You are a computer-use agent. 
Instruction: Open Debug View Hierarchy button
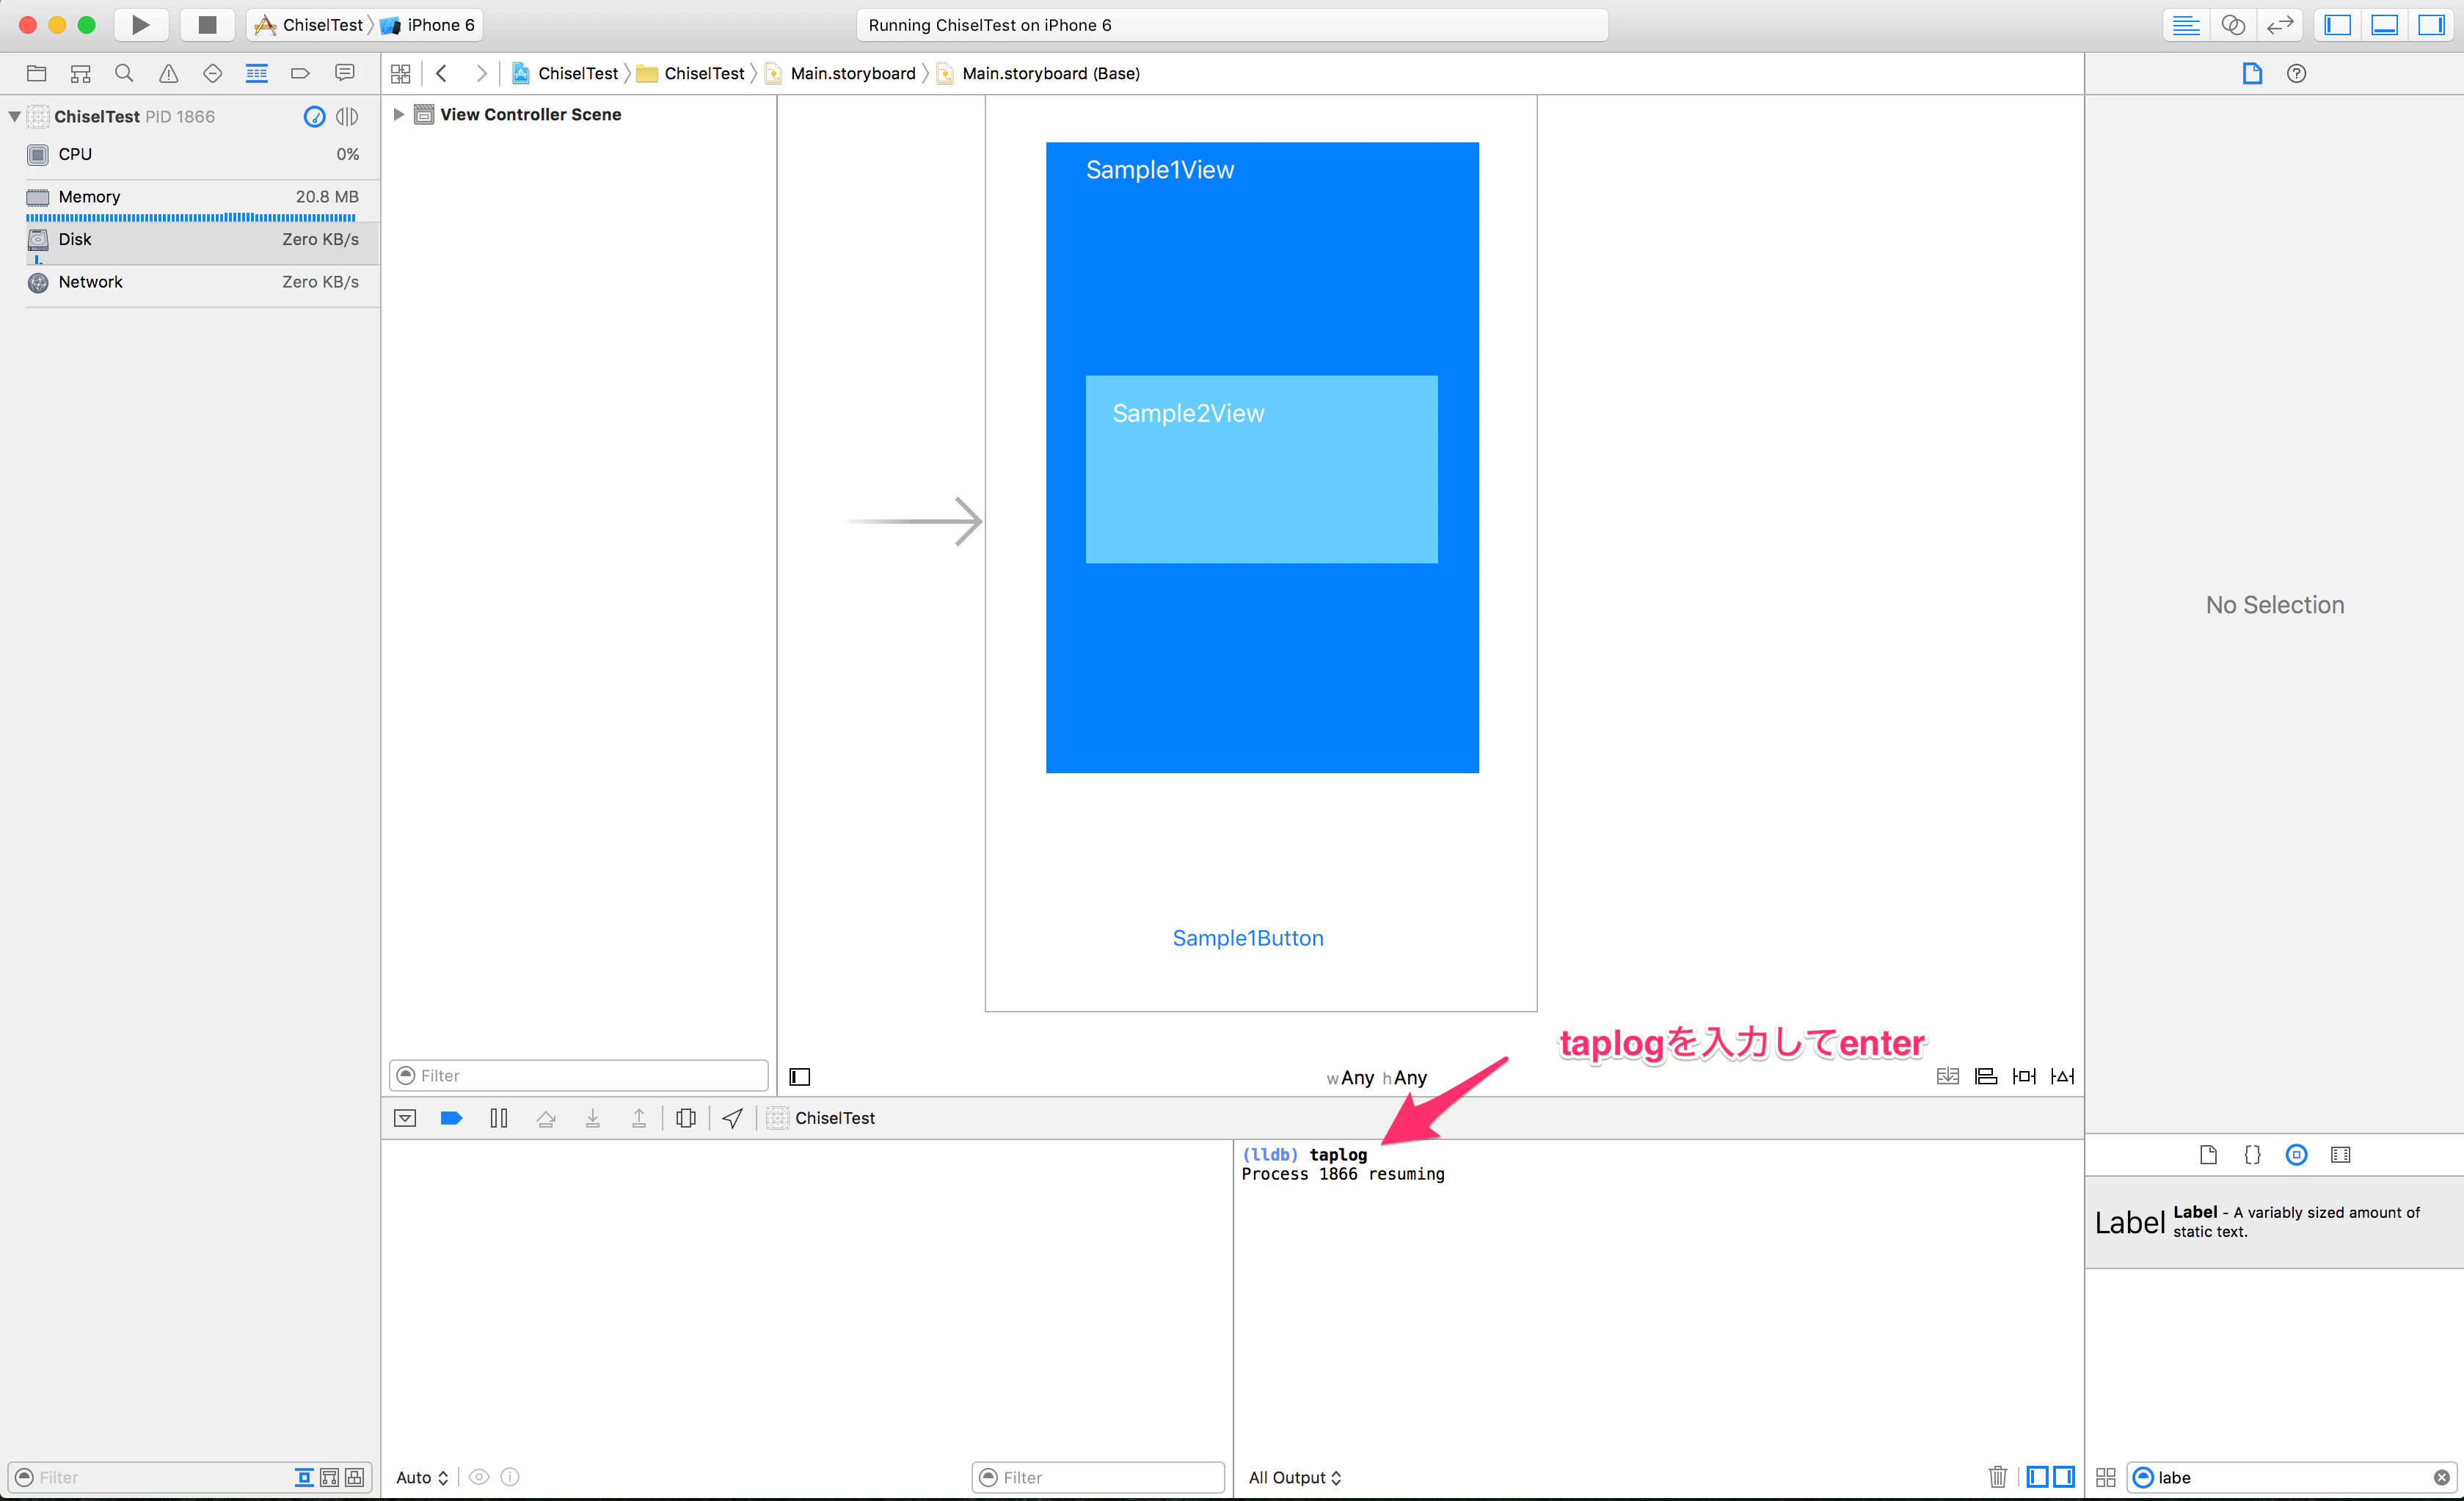tap(686, 1118)
